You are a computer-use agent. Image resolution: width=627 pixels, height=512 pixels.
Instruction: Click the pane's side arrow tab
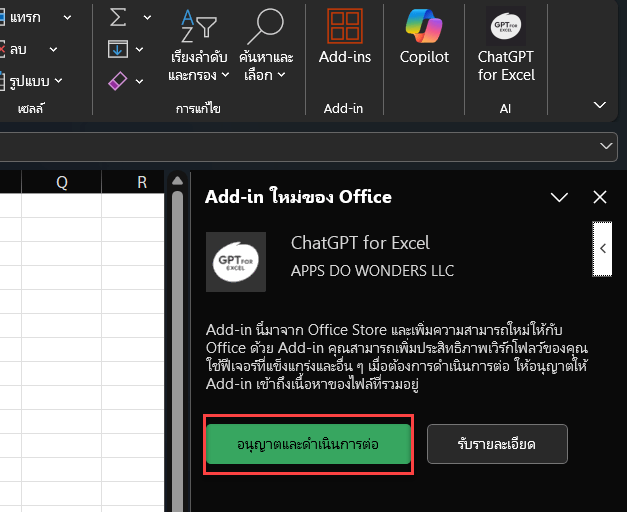tap(602, 249)
